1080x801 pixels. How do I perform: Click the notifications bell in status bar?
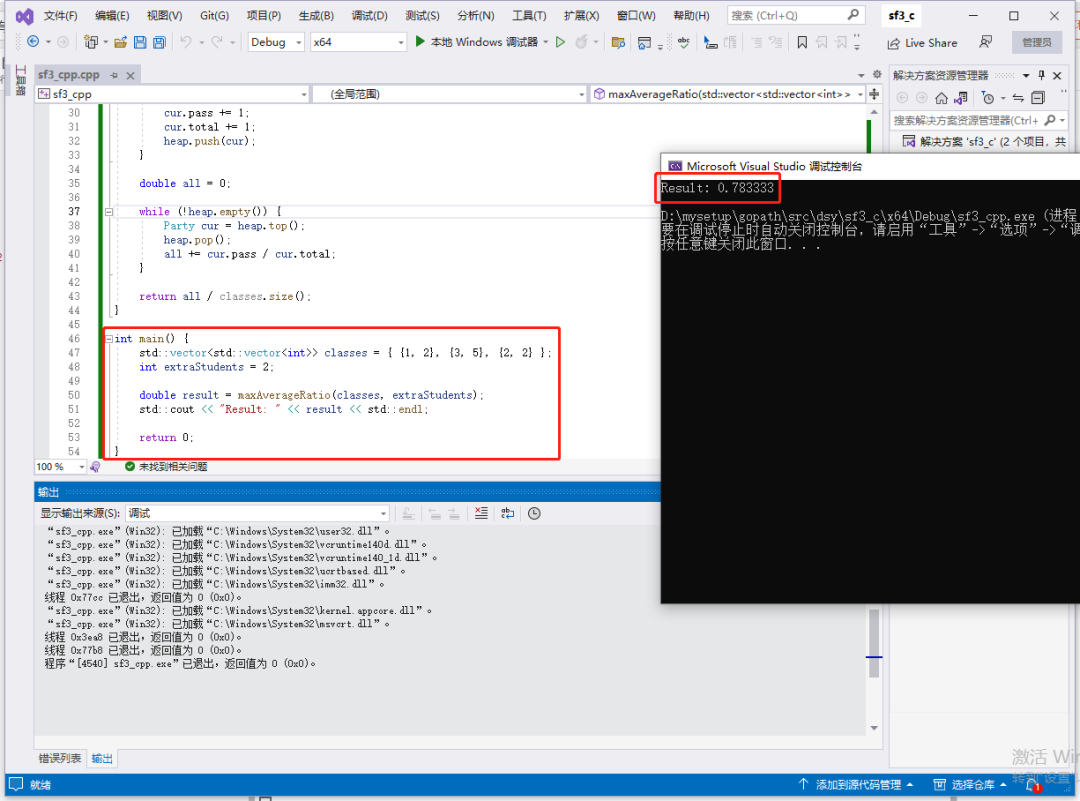point(1032,785)
